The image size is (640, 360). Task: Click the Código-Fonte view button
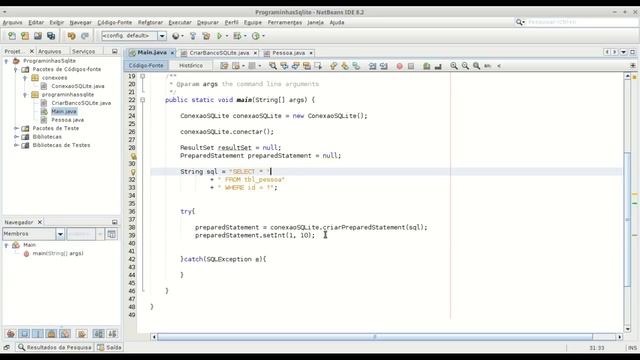(146, 66)
